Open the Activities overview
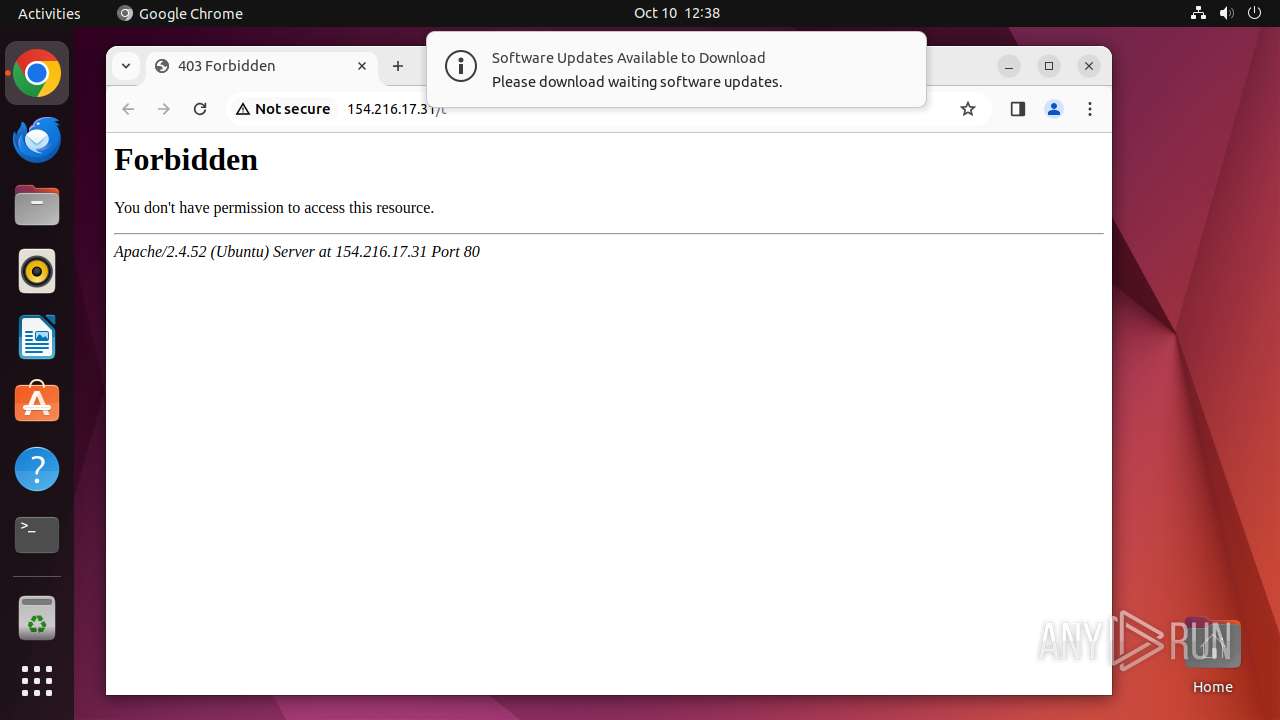 (x=49, y=13)
